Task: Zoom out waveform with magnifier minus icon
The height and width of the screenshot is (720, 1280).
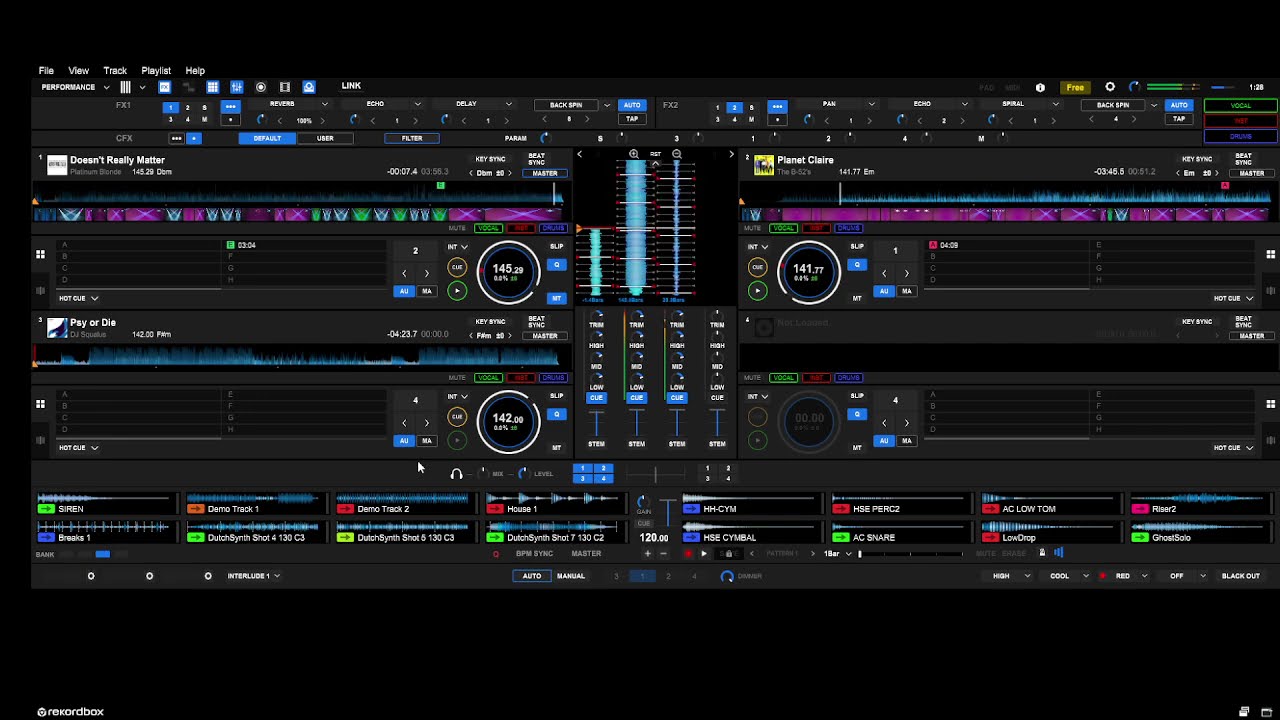Action: pyautogui.click(x=677, y=154)
